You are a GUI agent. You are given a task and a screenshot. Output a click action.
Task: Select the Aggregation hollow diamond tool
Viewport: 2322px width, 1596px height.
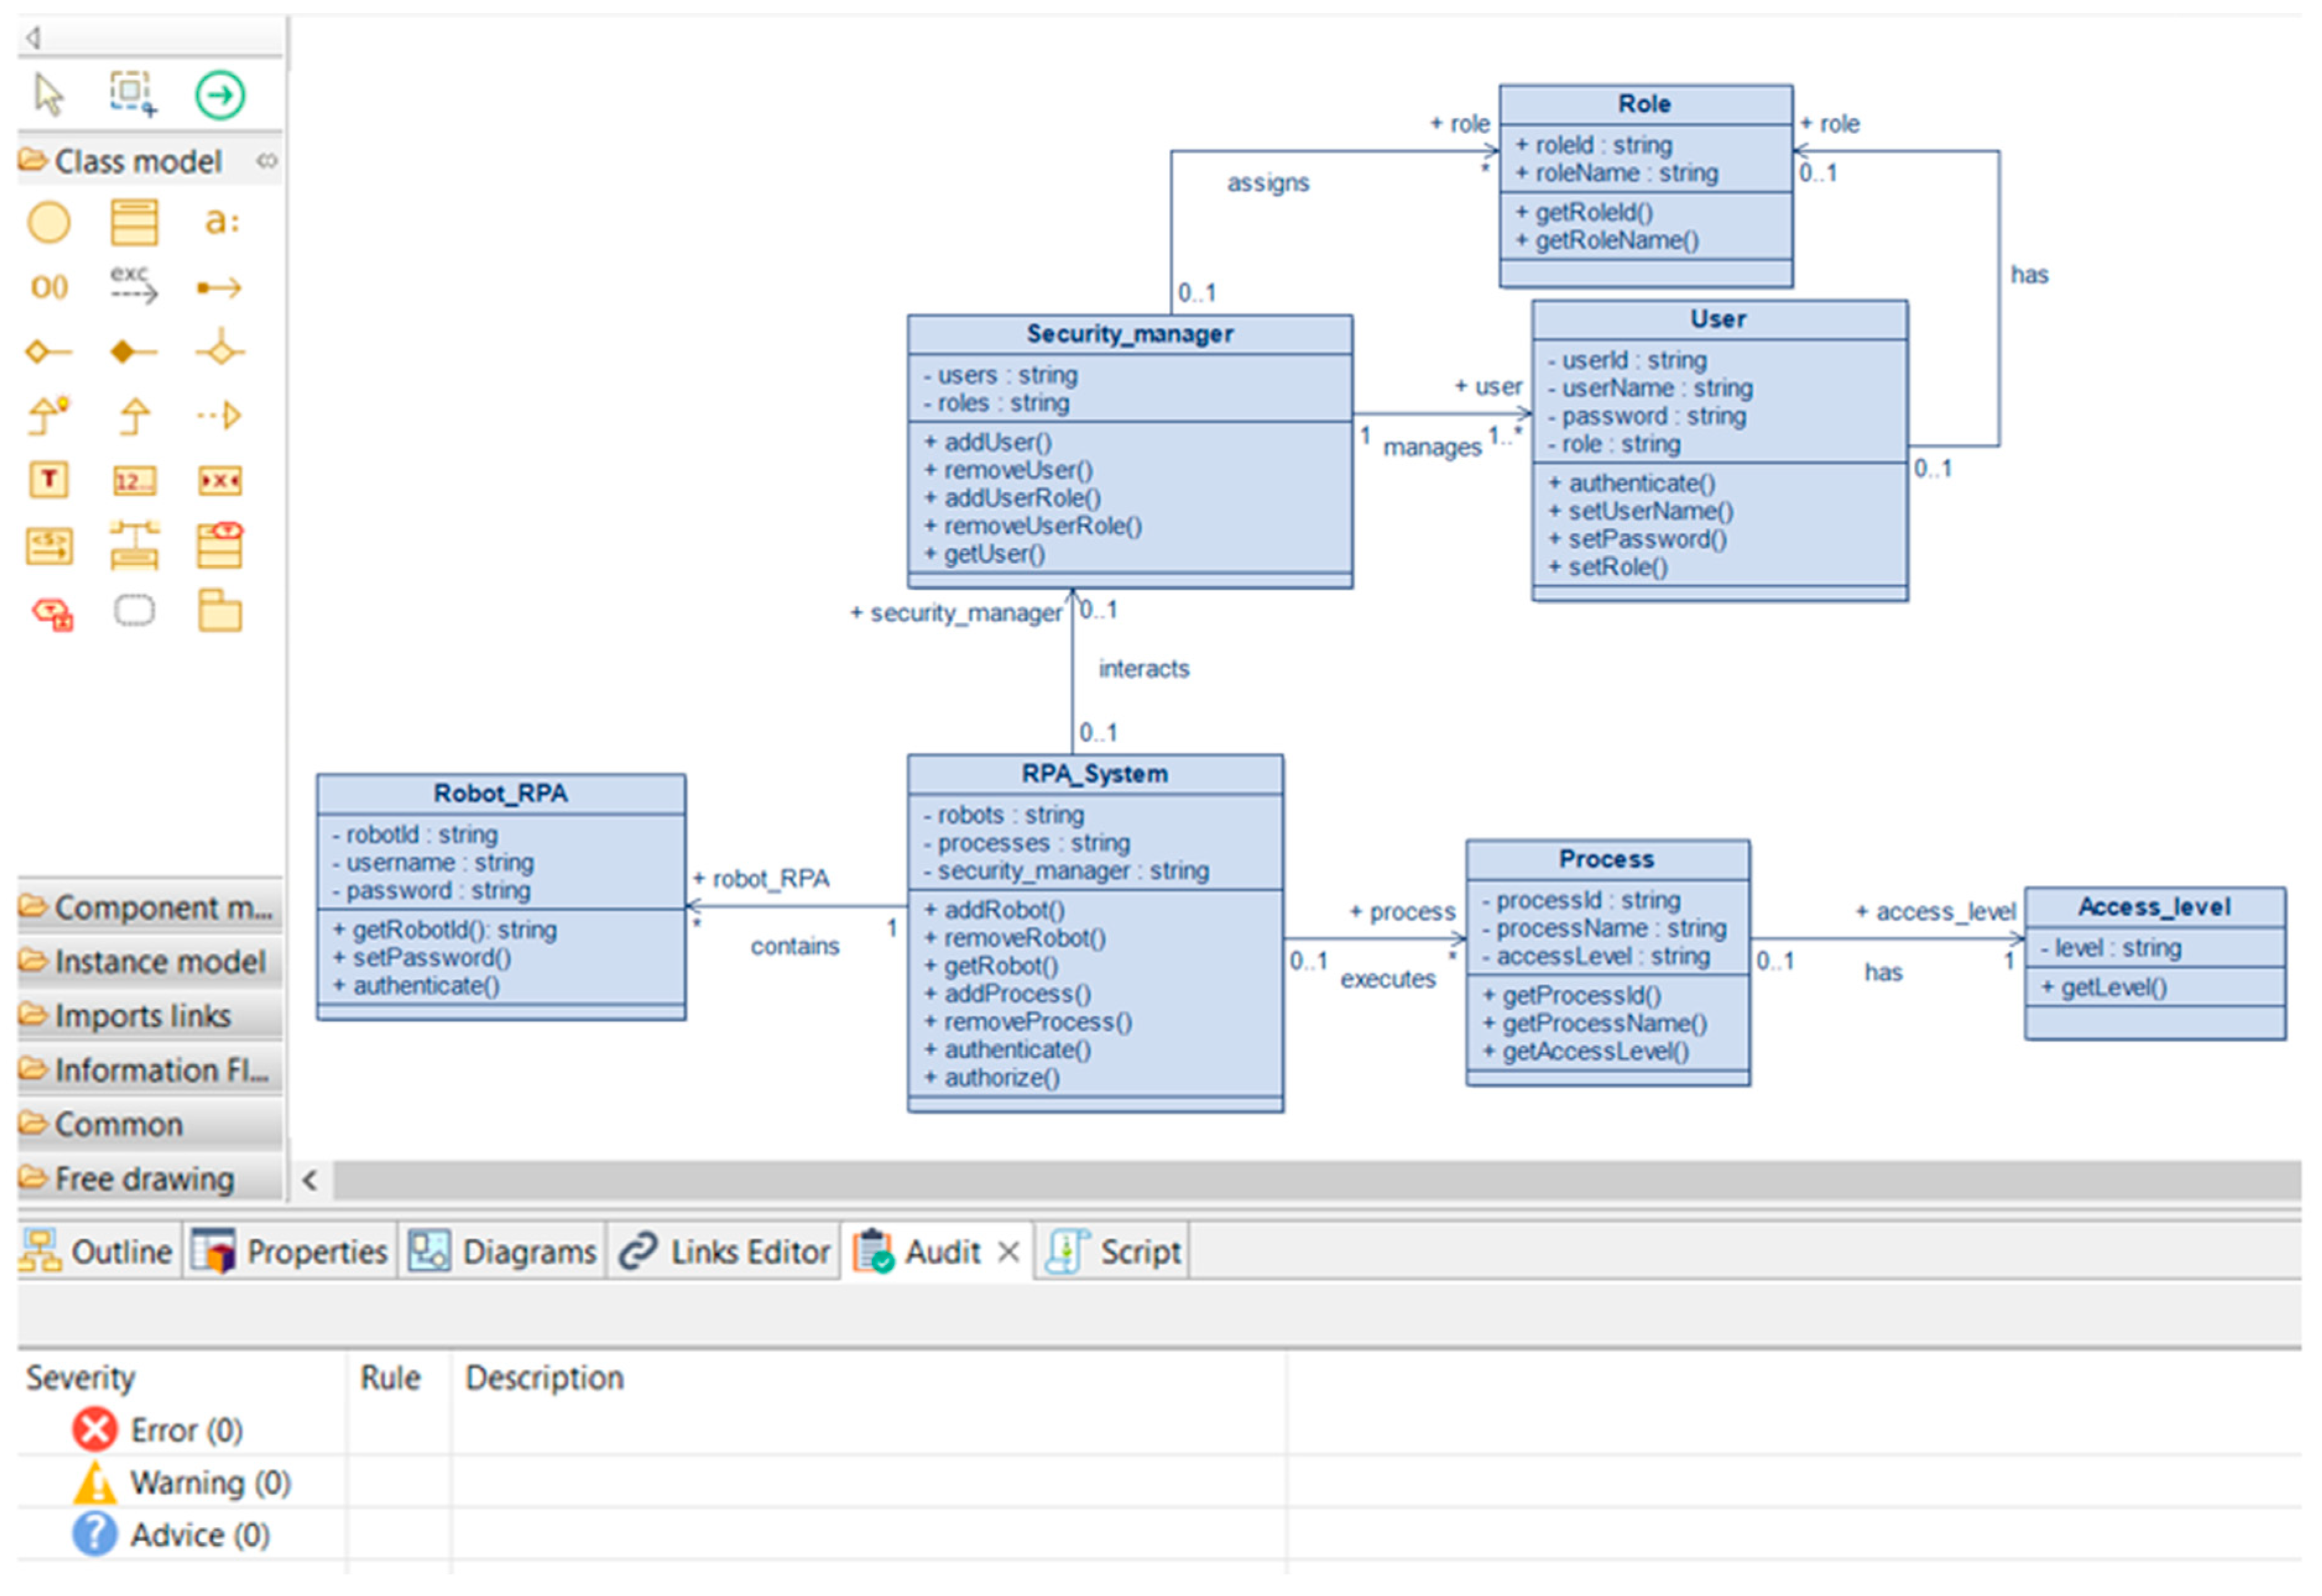pos(48,351)
